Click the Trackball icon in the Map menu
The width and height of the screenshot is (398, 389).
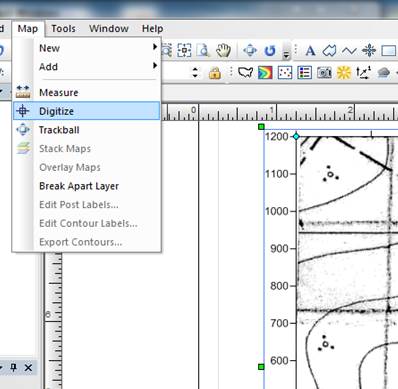pyautogui.click(x=23, y=129)
